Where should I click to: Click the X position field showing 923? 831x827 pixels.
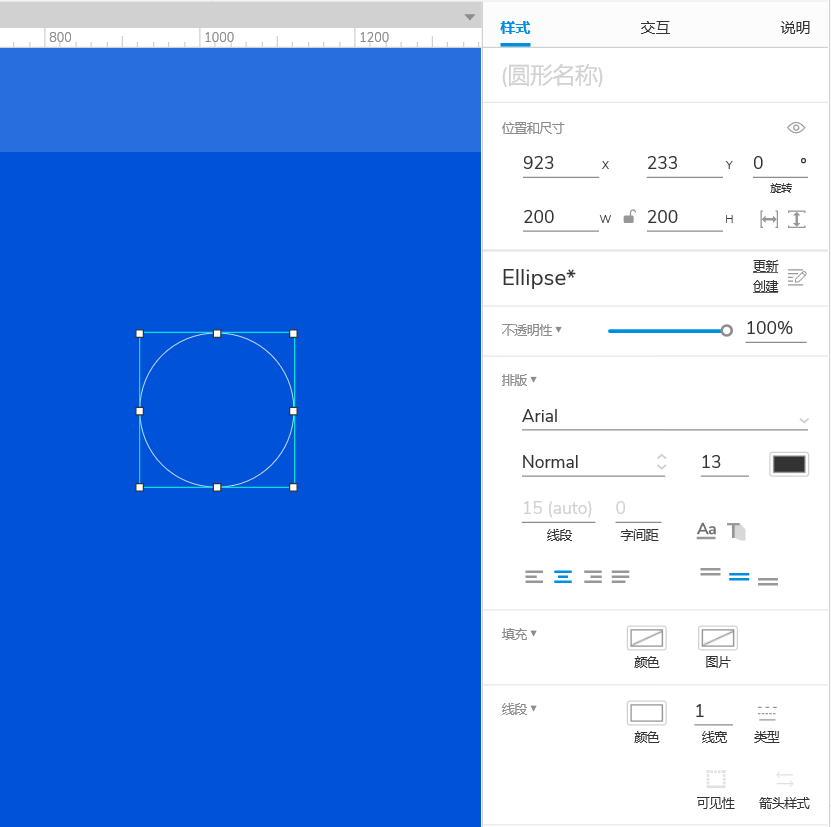(560, 163)
